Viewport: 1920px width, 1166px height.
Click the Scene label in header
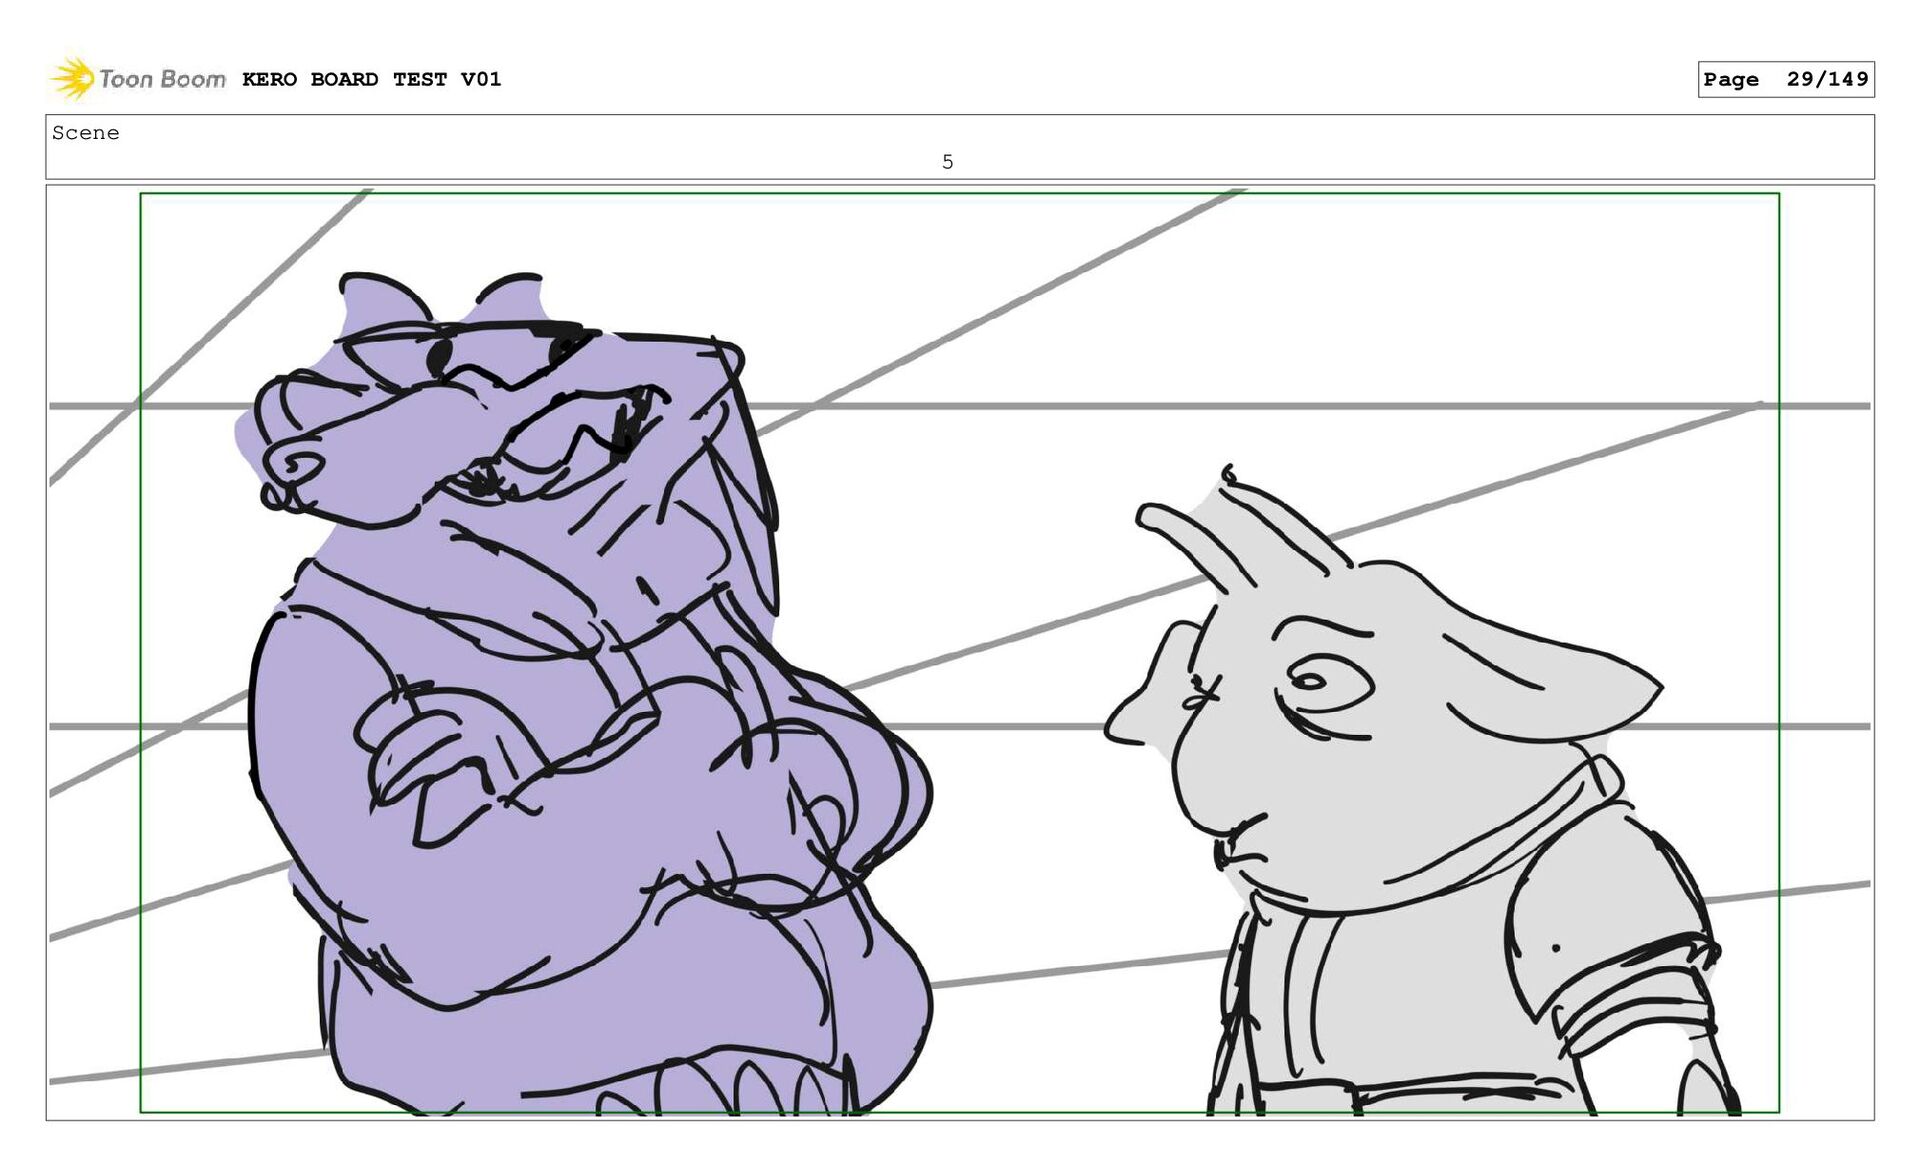86,133
